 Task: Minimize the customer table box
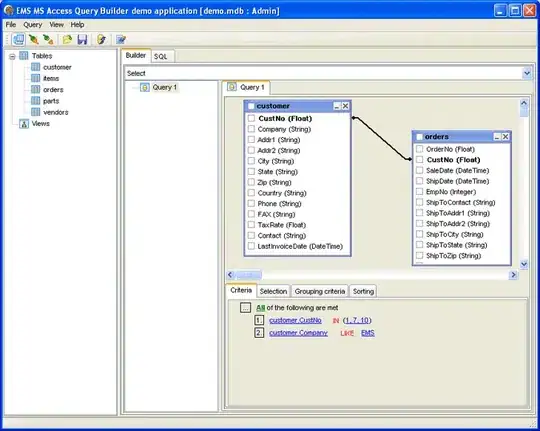click(x=336, y=106)
